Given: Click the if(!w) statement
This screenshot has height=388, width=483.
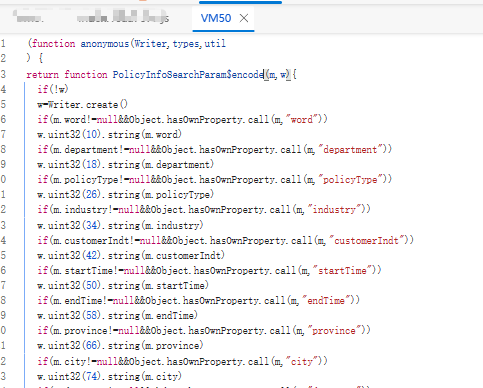Looking at the screenshot, I should pos(53,89).
